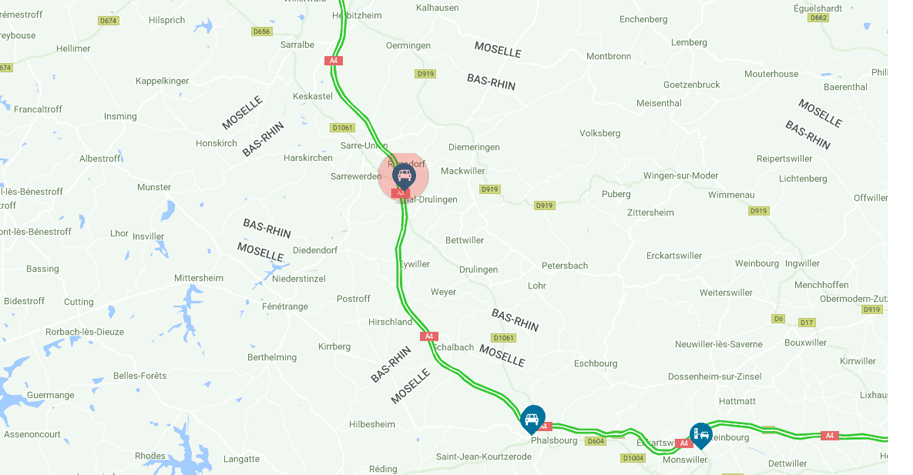The width and height of the screenshot is (913, 475).
Task: Click the Fénétrange town label
Action: click(285, 306)
